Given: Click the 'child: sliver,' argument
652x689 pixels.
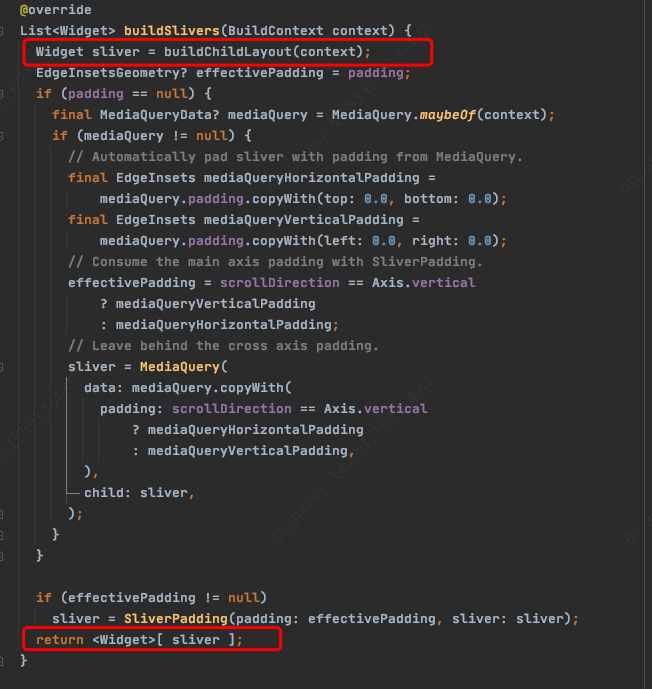Looking at the screenshot, I should pyautogui.click(x=139, y=493).
